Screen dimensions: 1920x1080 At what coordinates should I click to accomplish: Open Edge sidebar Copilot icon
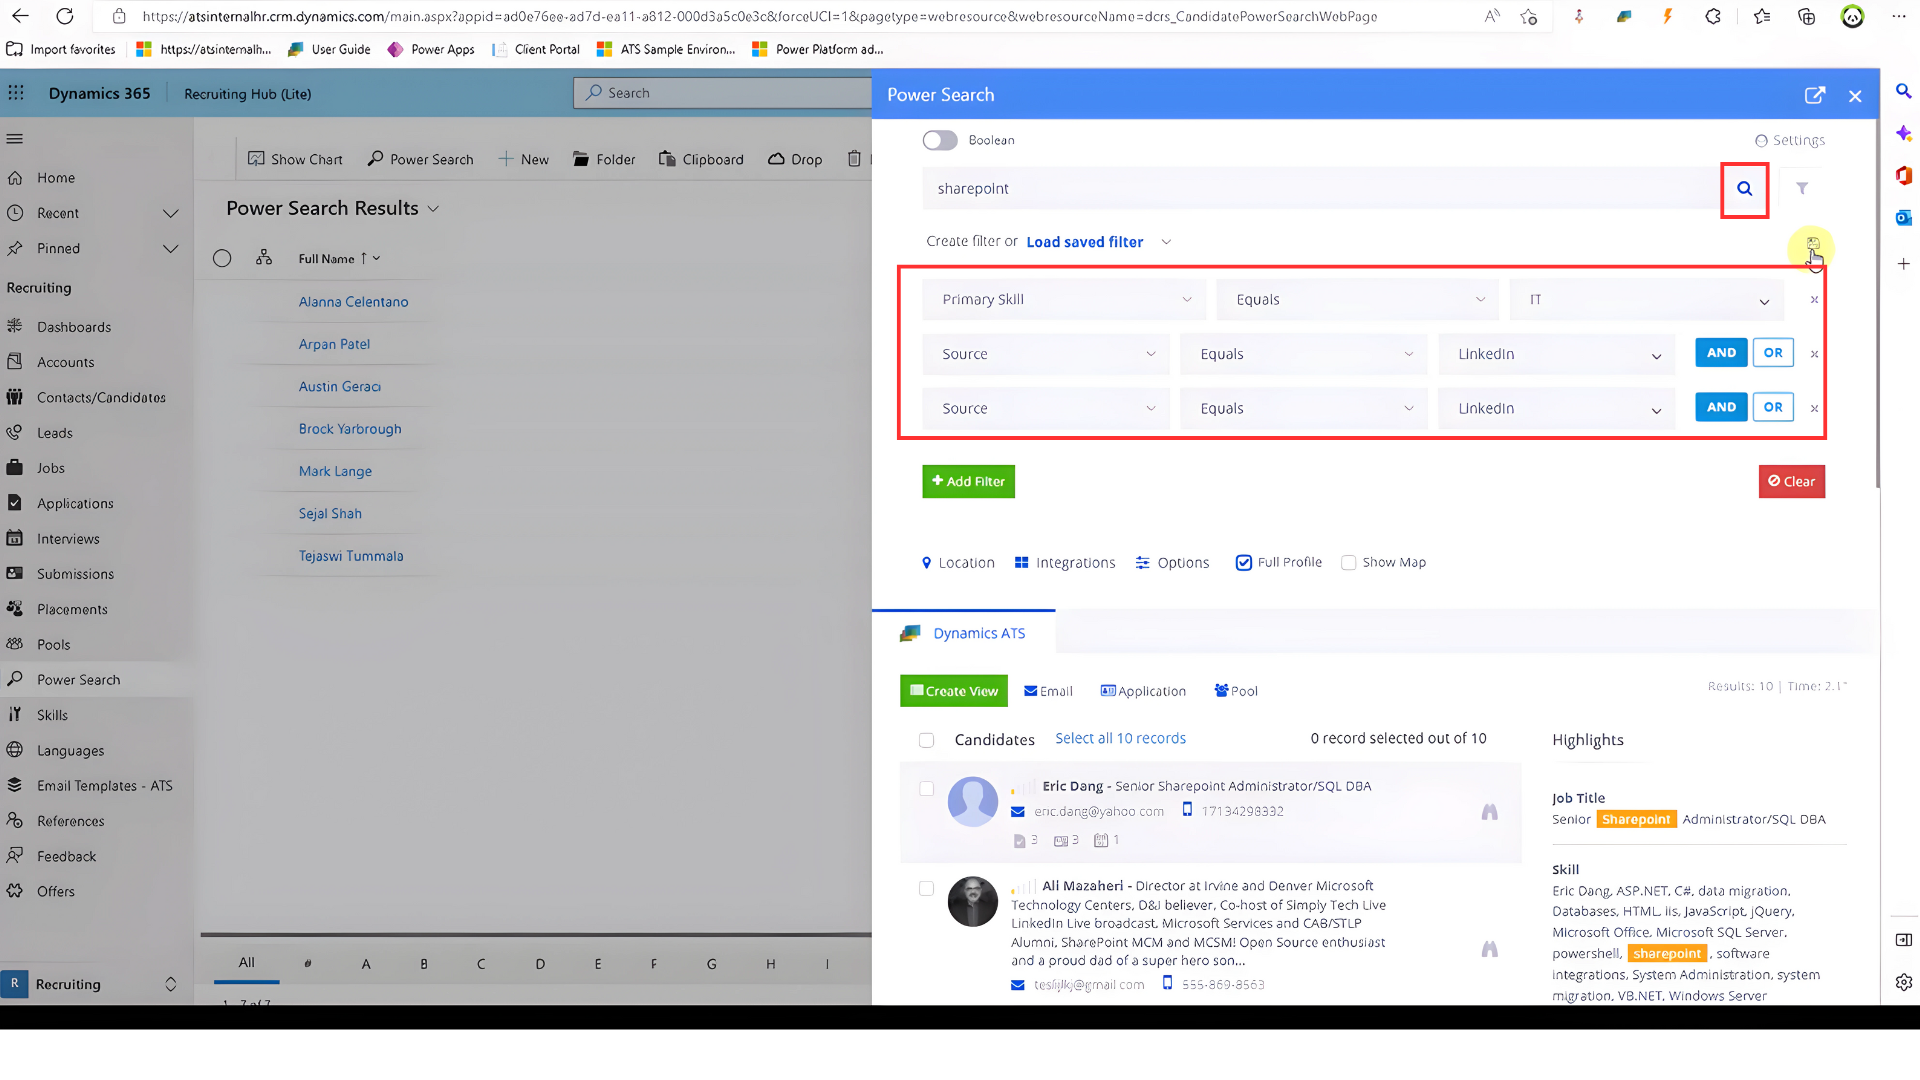pos(1903,133)
